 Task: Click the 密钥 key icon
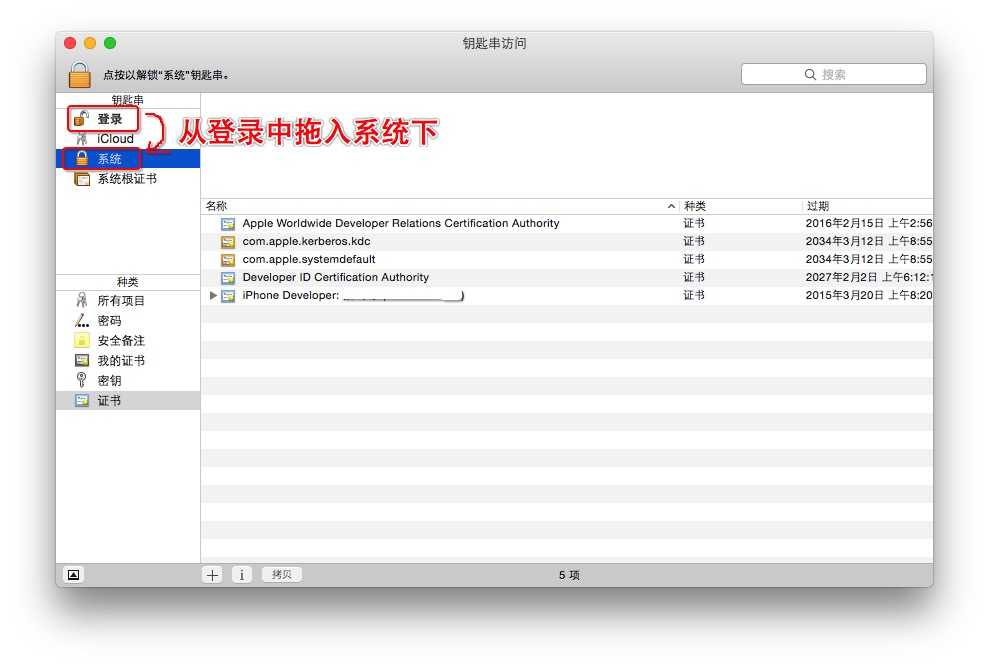coord(81,380)
